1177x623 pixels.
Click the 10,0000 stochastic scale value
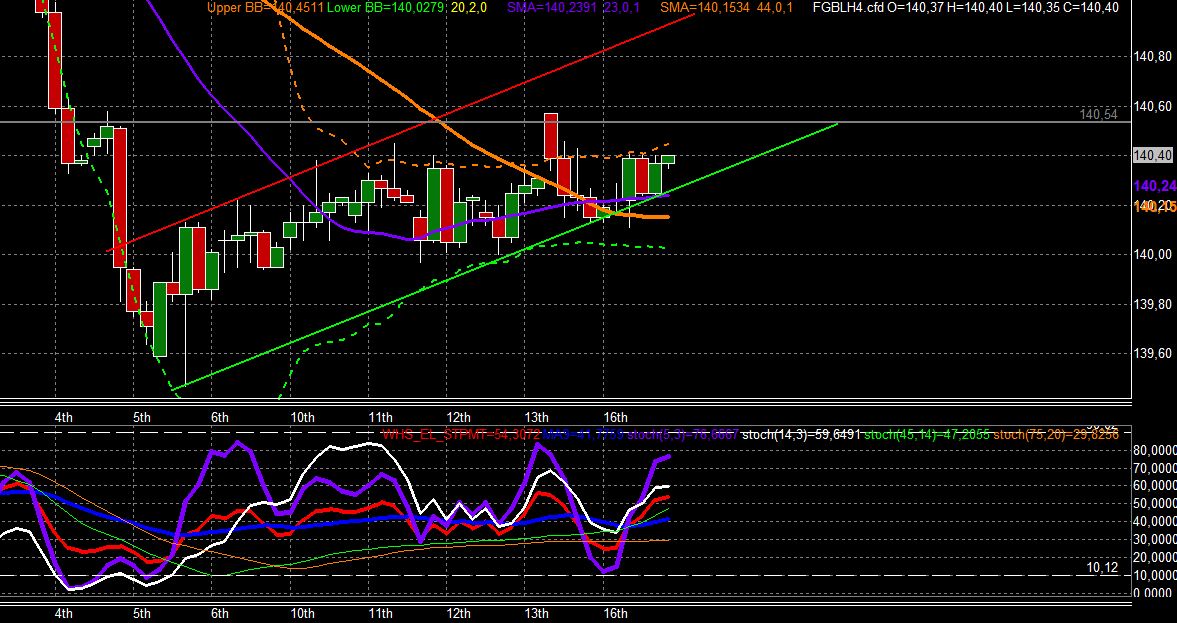tap(1154, 576)
